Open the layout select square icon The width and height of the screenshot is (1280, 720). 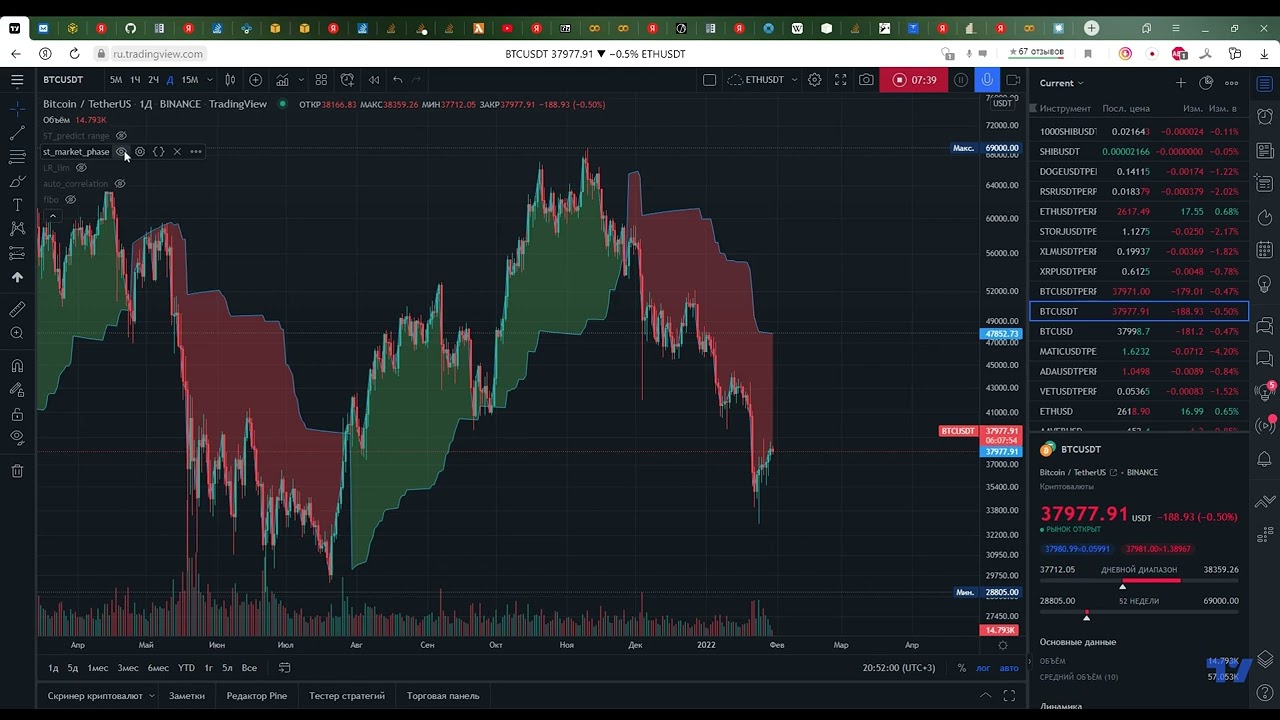tap(709, 80)
